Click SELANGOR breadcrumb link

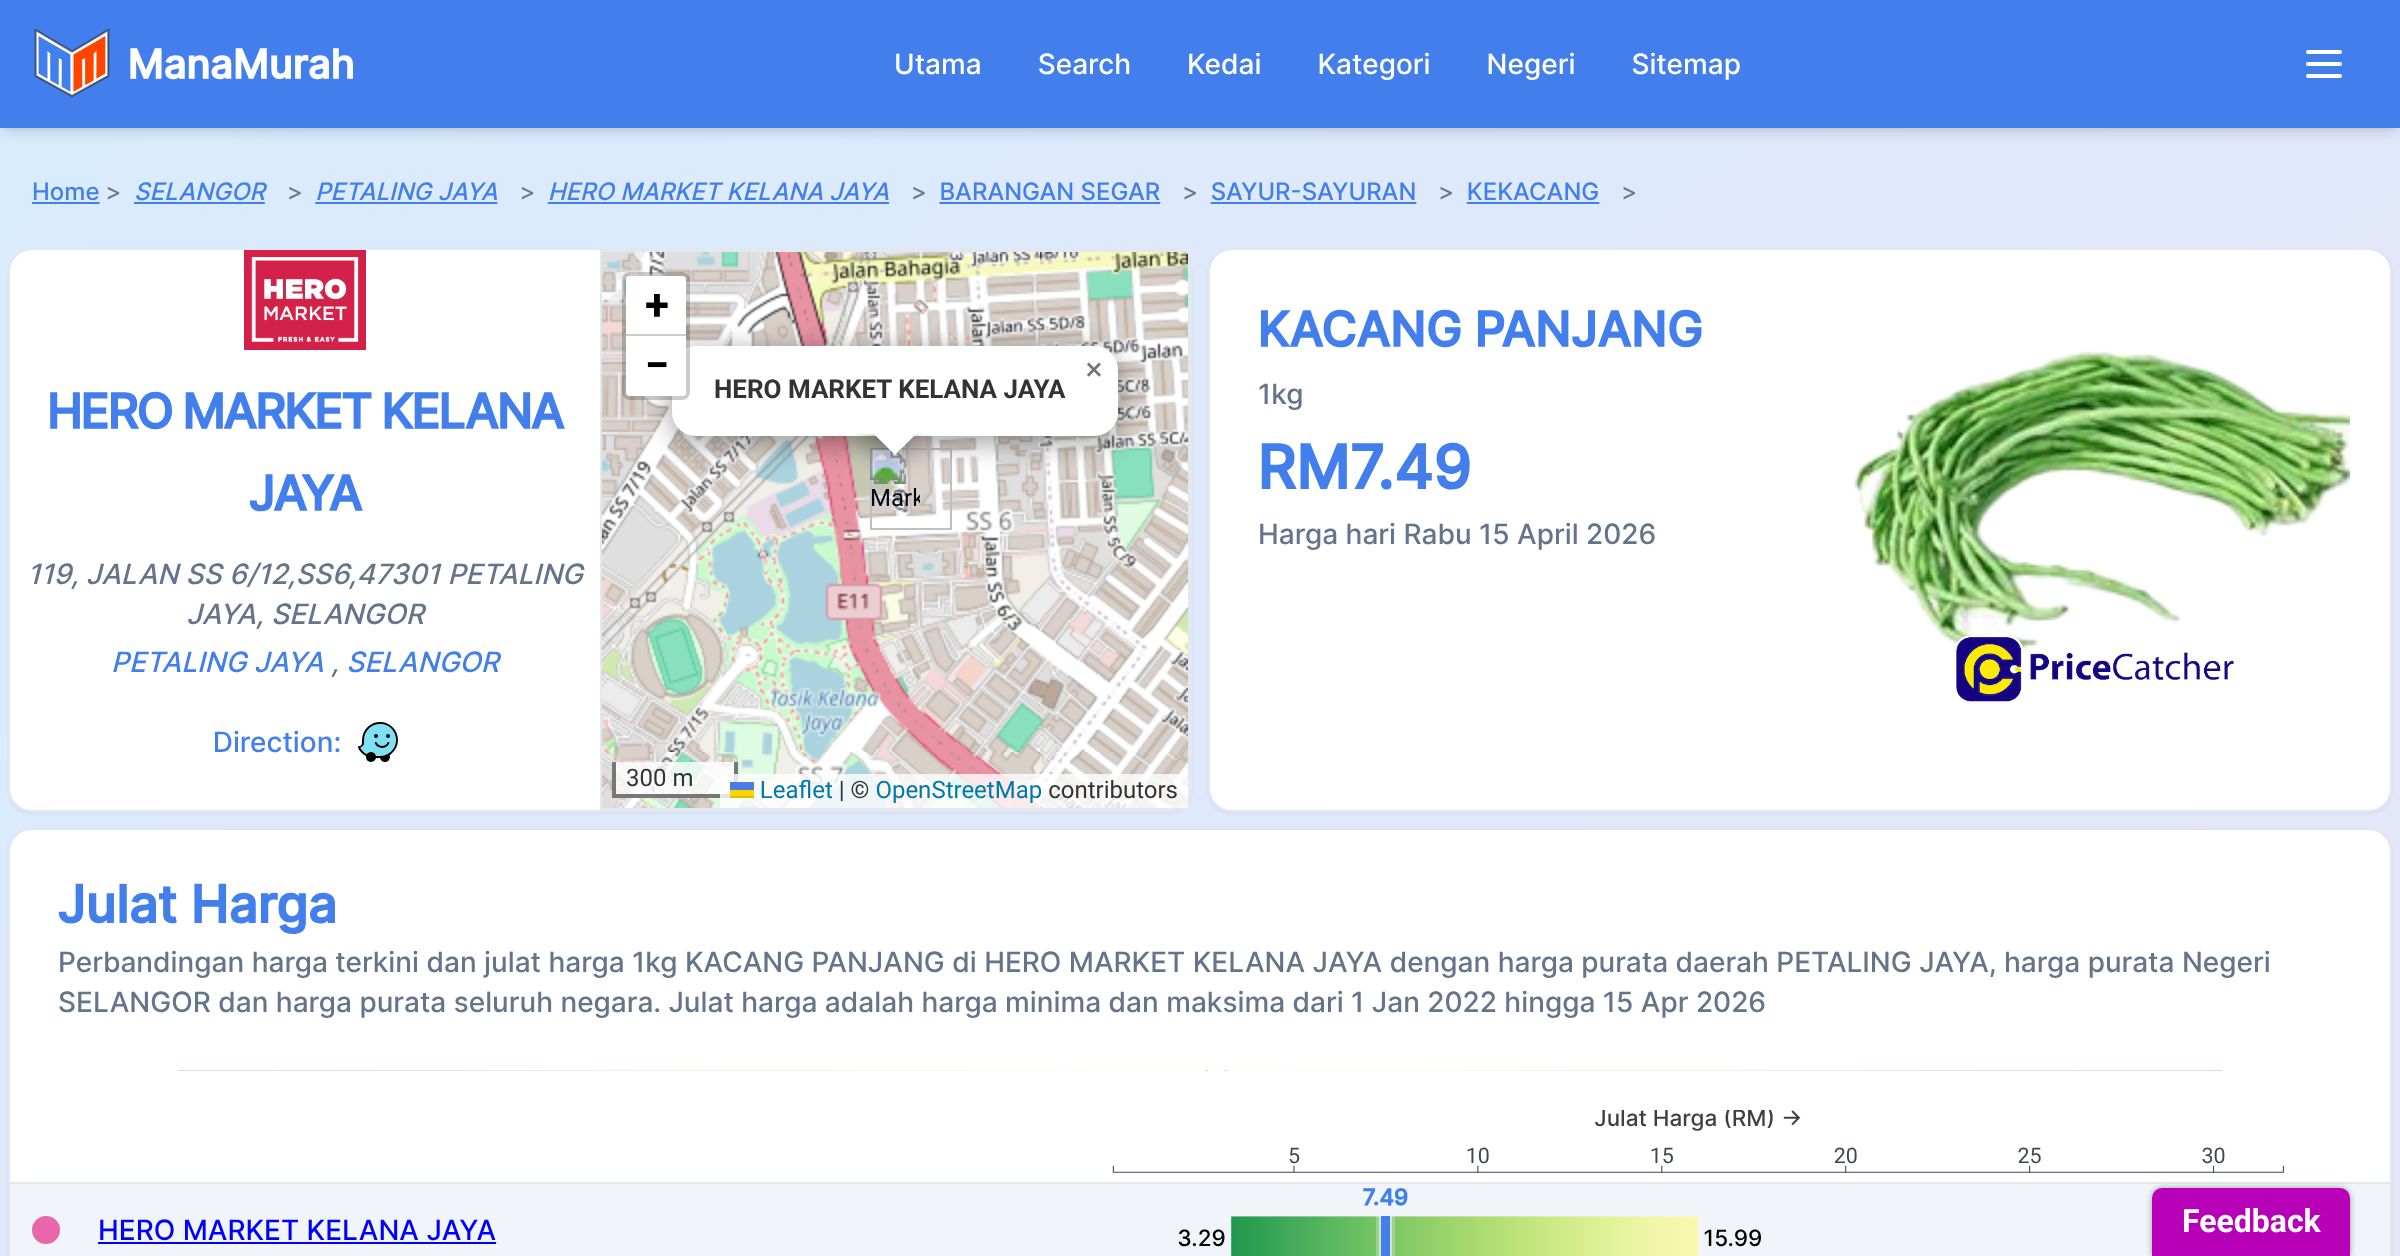click(200, 191)
